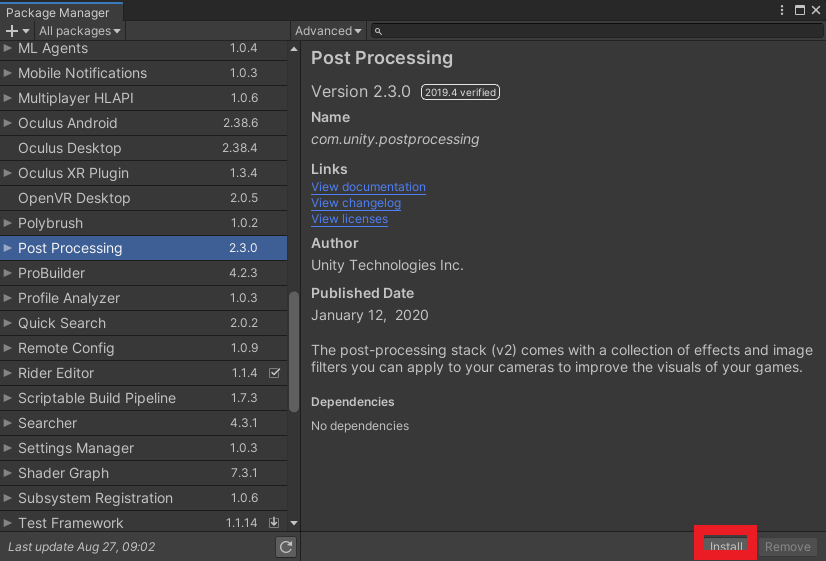Select Oculus Desktop in package list
Image resolution: width=826 pixels, height=561 pixels.
(x=69, y=148)
